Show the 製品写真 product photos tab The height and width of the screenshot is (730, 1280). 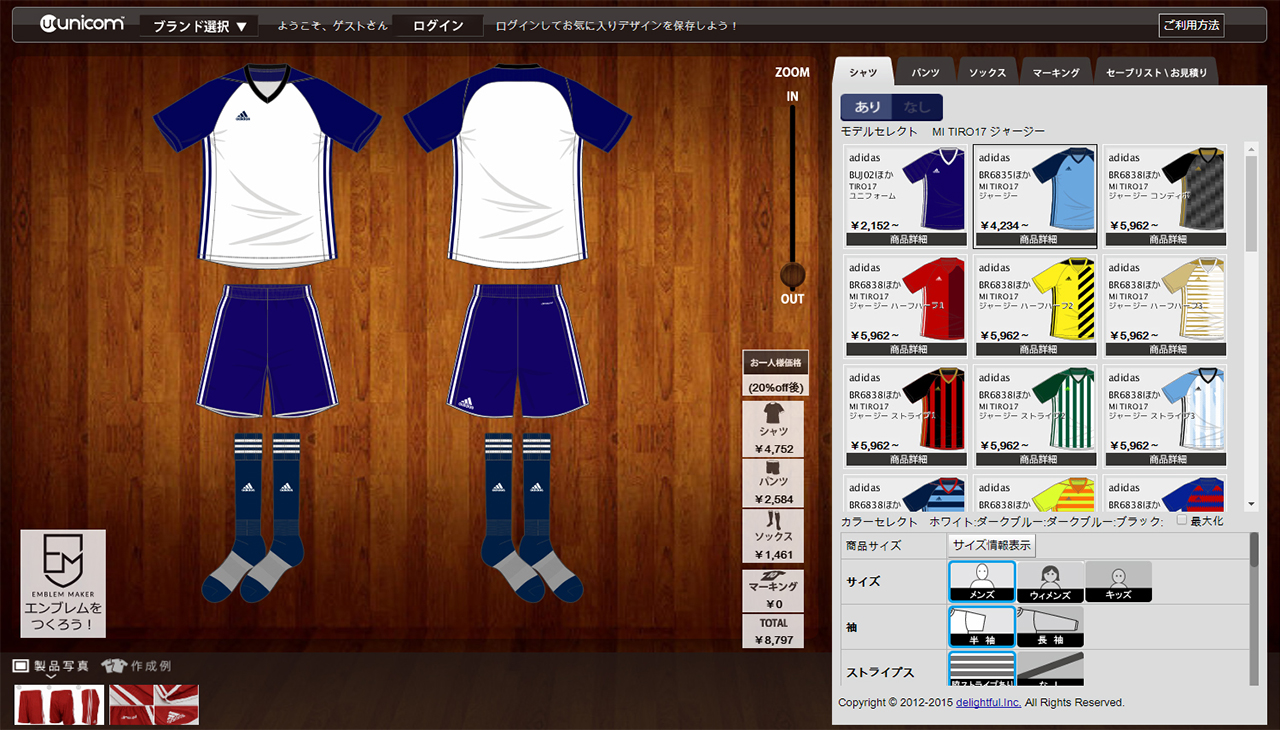pos(51,666)
